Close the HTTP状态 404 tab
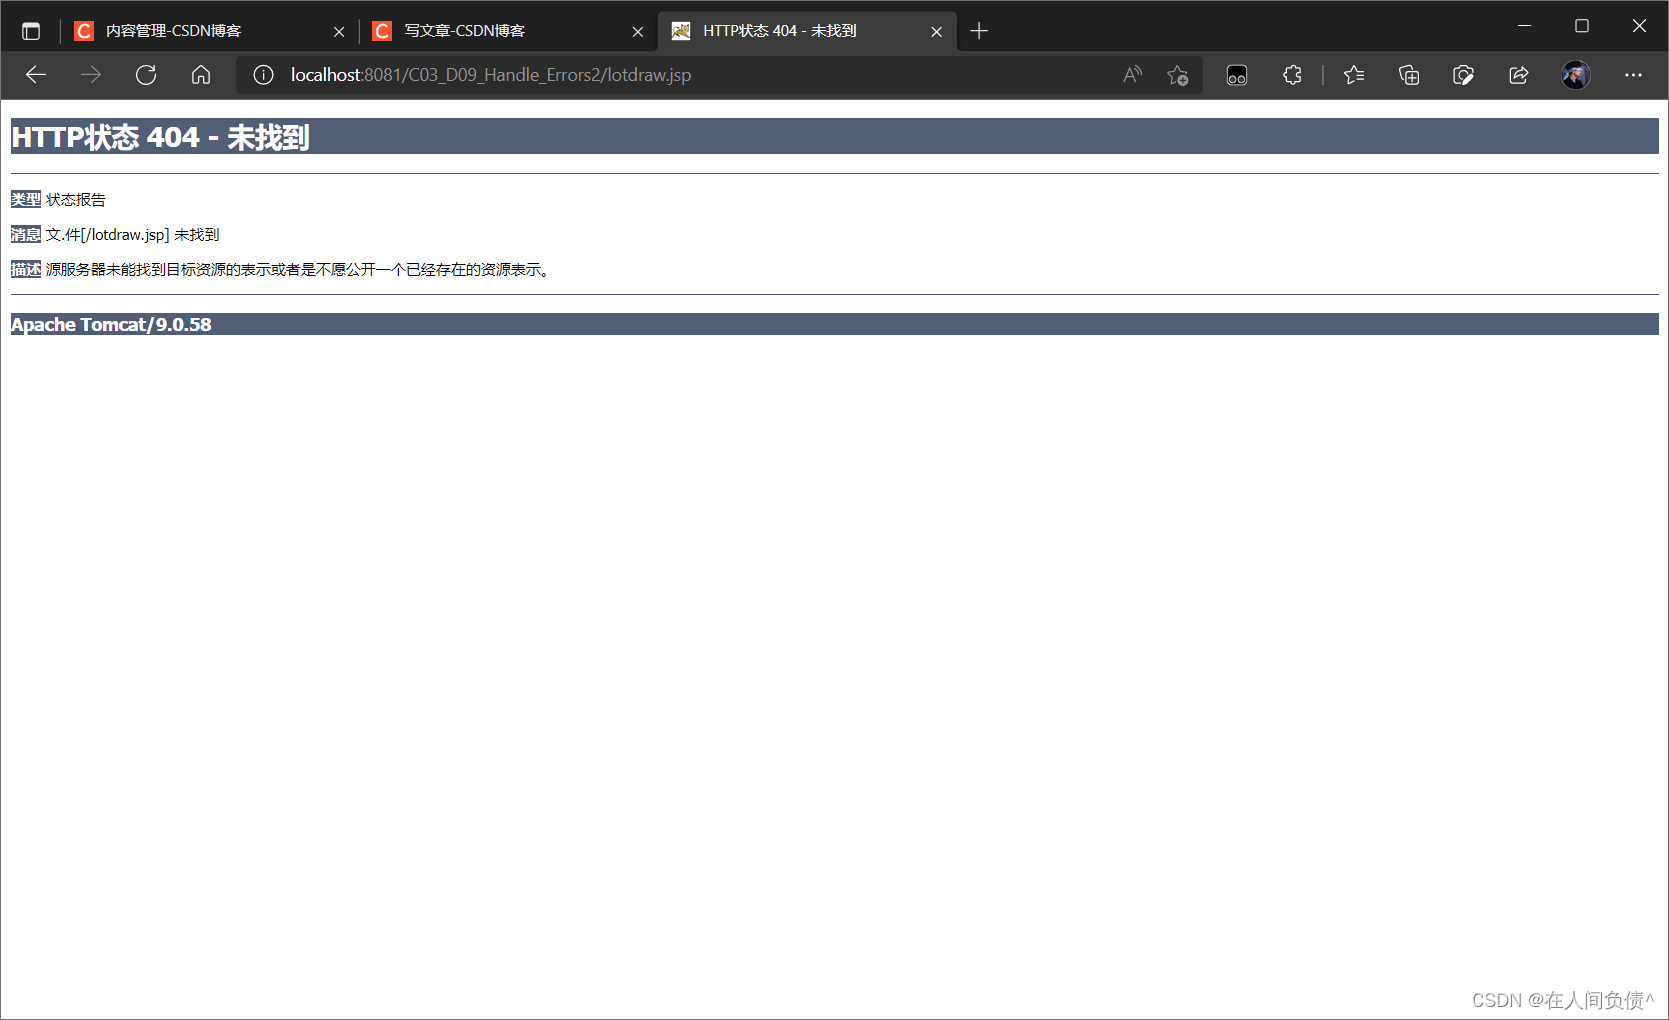This screenshot has width=1669, height=1020. point(937,31)
